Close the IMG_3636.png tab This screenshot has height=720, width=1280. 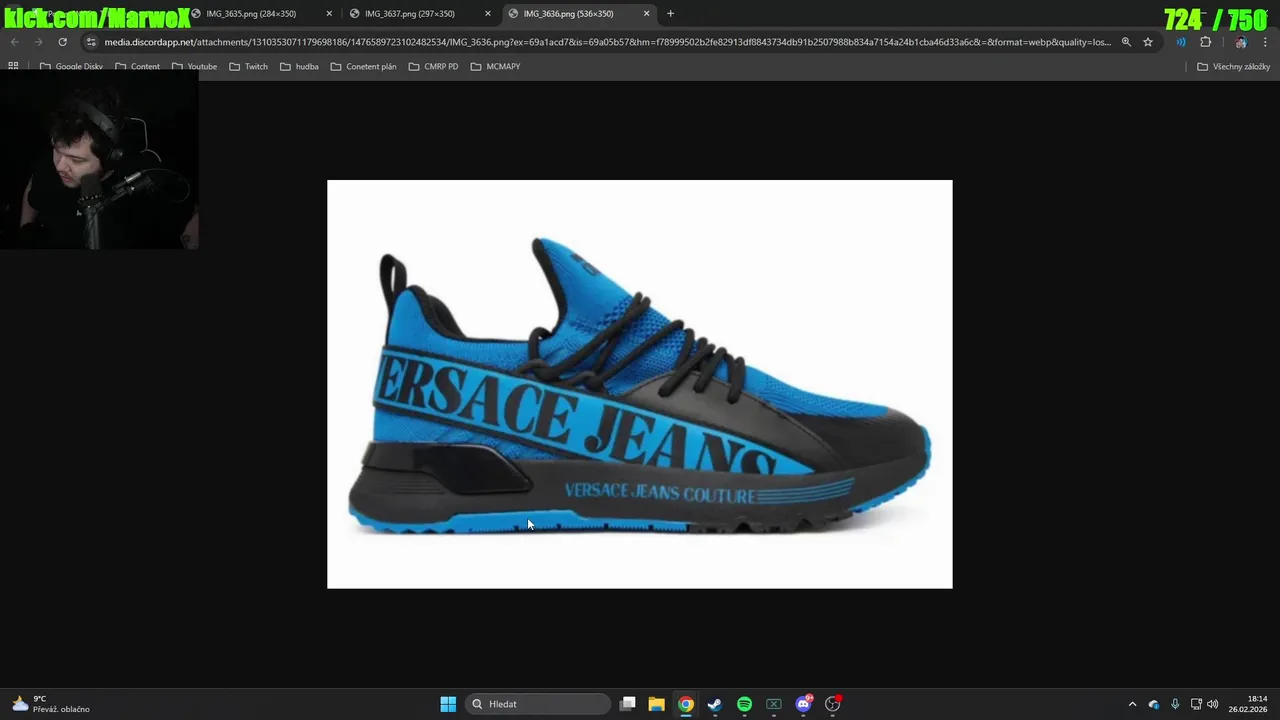(646, 14)
